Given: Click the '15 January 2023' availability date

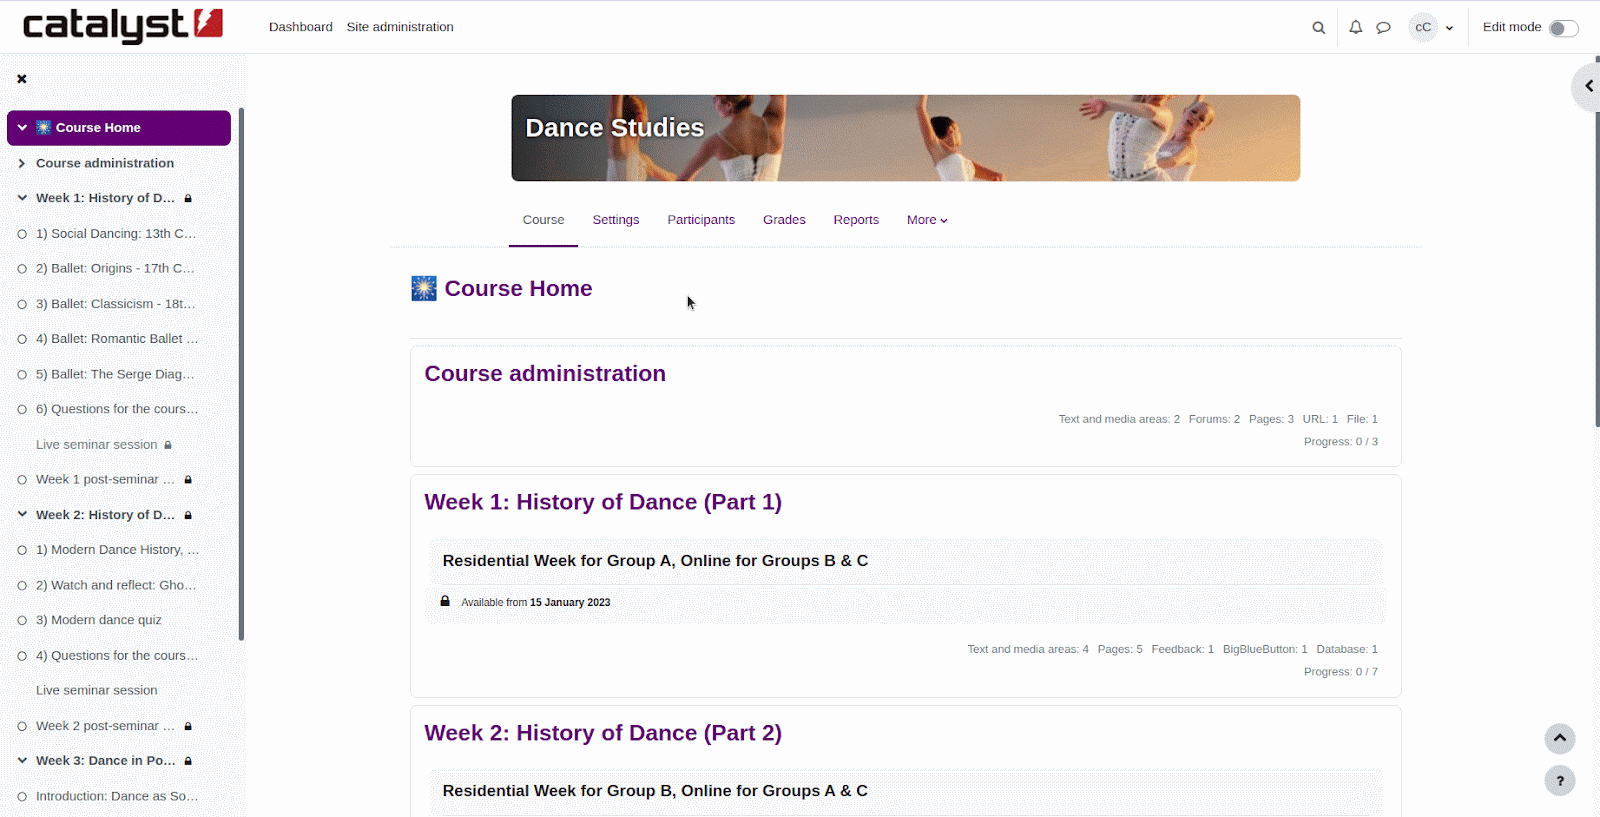Looking at the screenshot, I should [x=570, y=603].
